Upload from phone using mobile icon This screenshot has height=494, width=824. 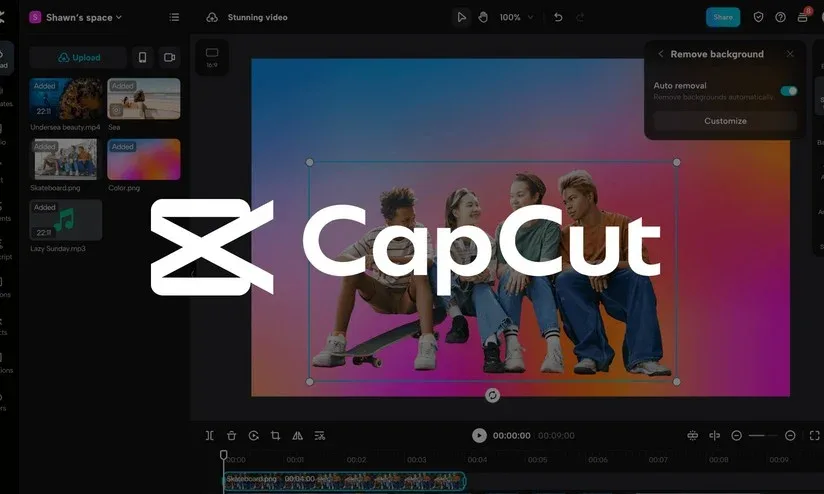pyautogui.click(x=142, y=57)
